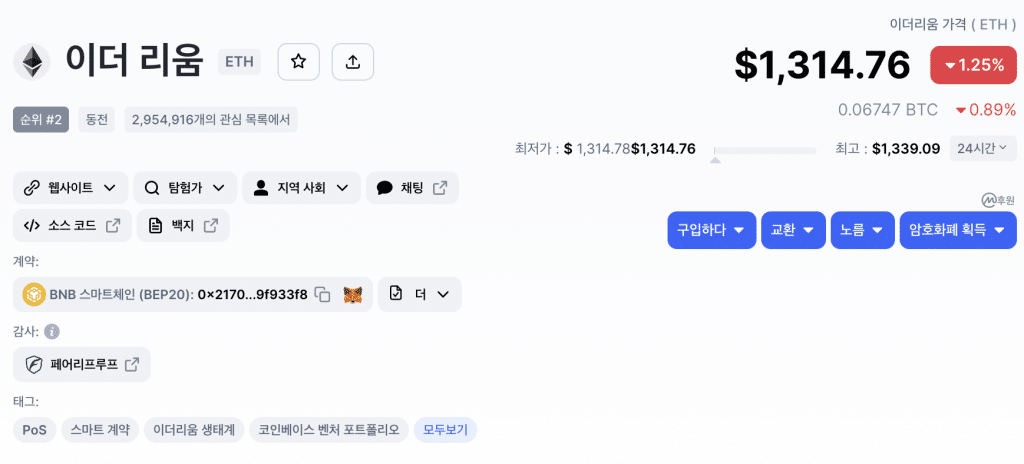Select the 이더리움 생태계 tag
Screen dimensions: 1024x464
pyautogui.click(x=194, y=430)
